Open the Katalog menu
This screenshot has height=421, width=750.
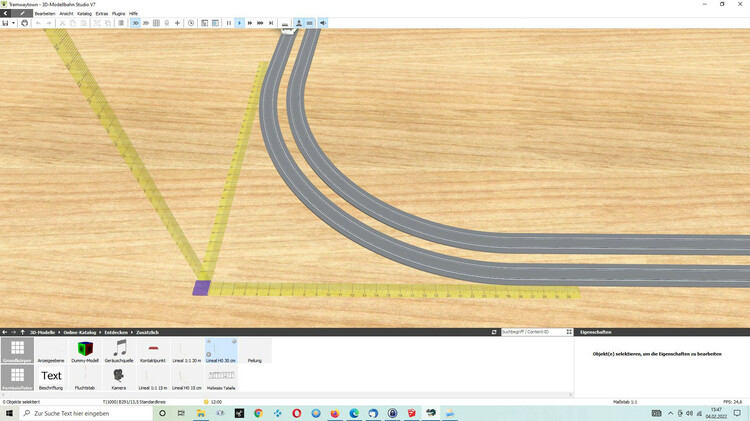point(84,13)
